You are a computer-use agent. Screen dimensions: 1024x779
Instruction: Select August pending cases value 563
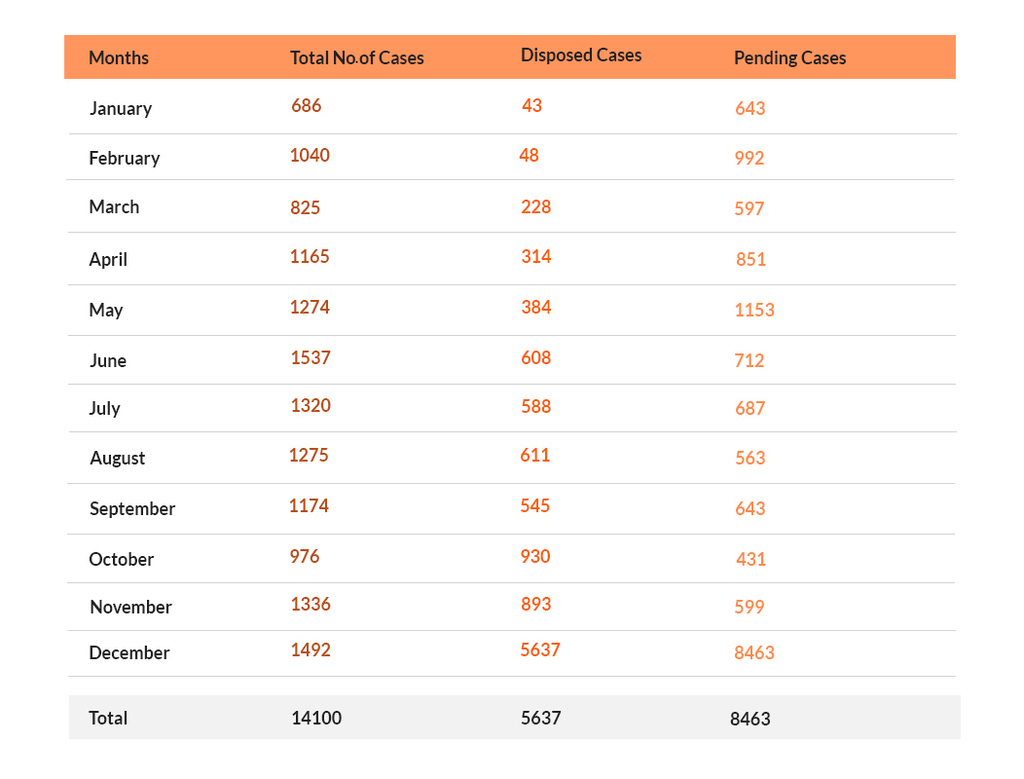click(x=750, y=458)
